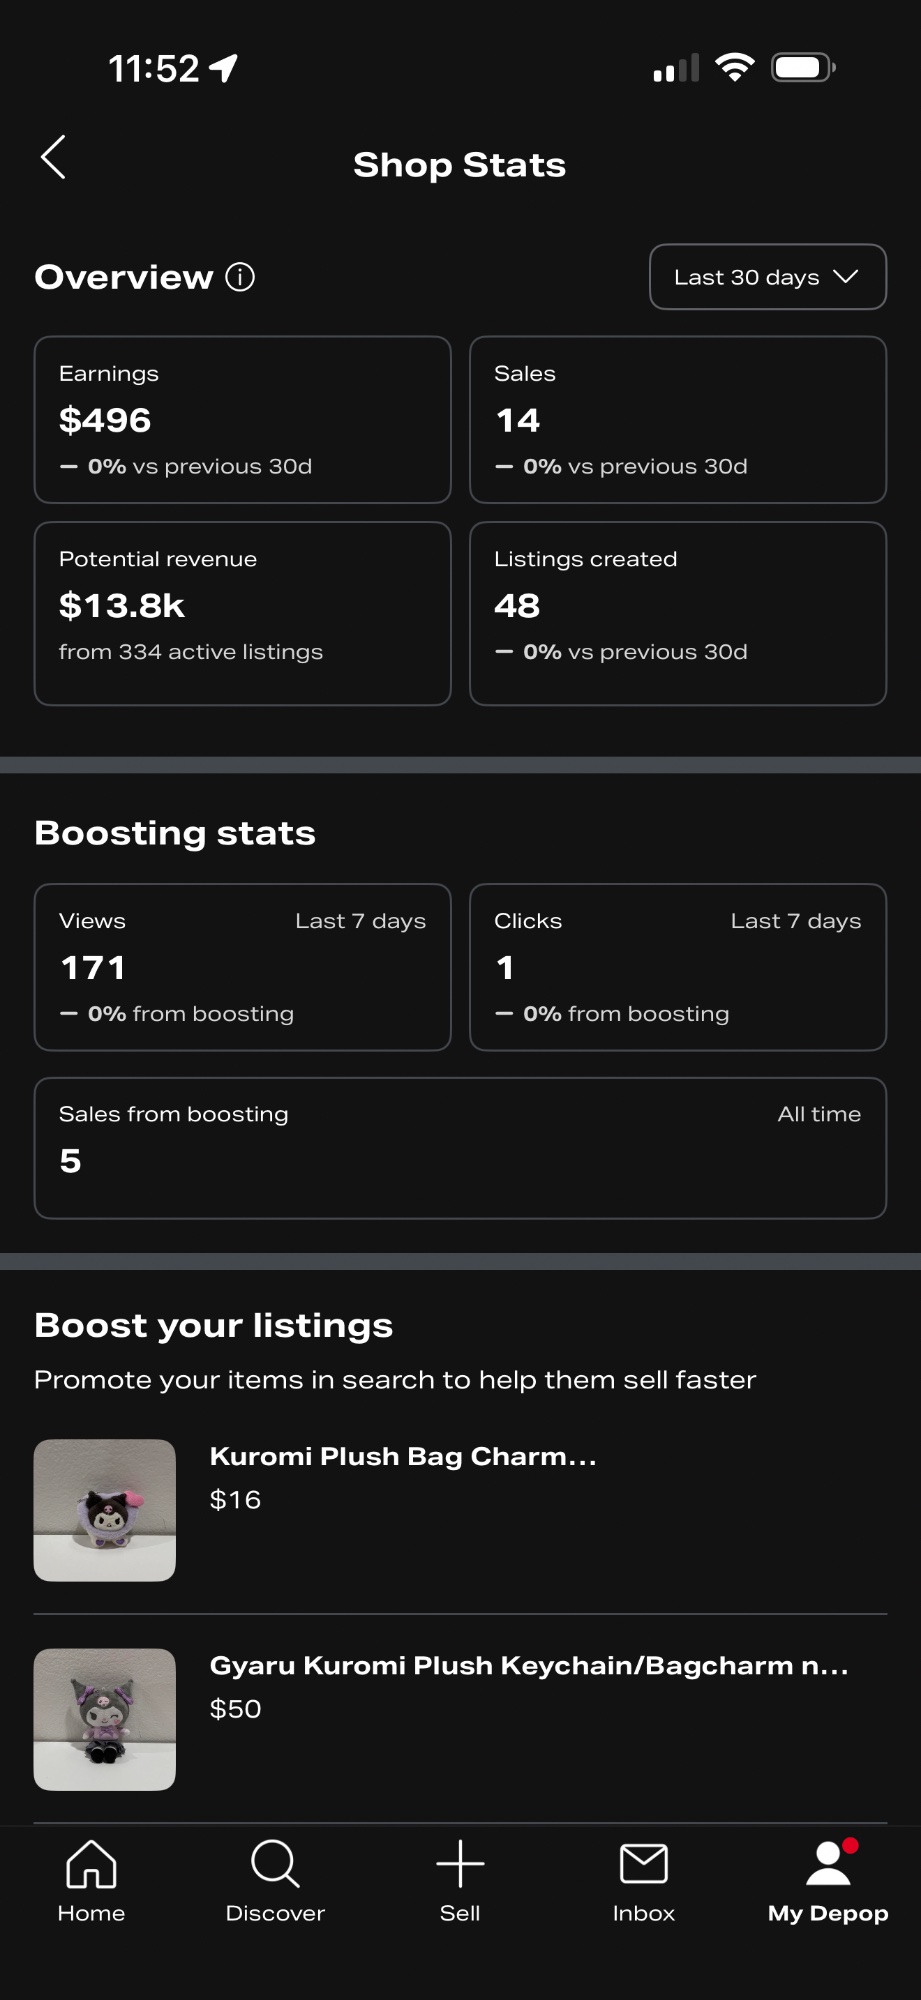Image resolution: width=921 pixels, height=2000 pixels.
Task: Click the chevron in date range selector
Action: point(846,276)
